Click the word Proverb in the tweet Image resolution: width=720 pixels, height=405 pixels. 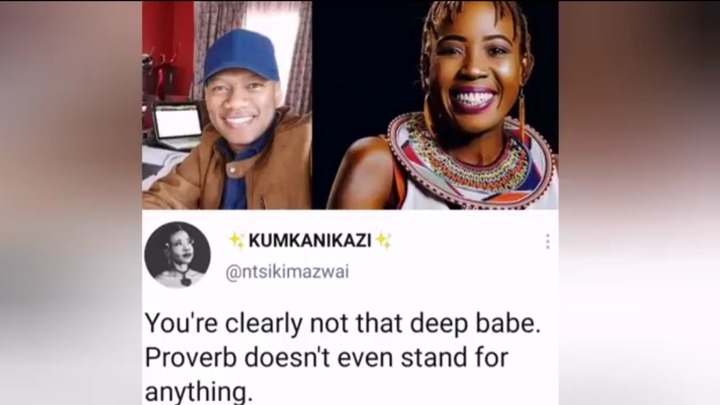point(191,357)
